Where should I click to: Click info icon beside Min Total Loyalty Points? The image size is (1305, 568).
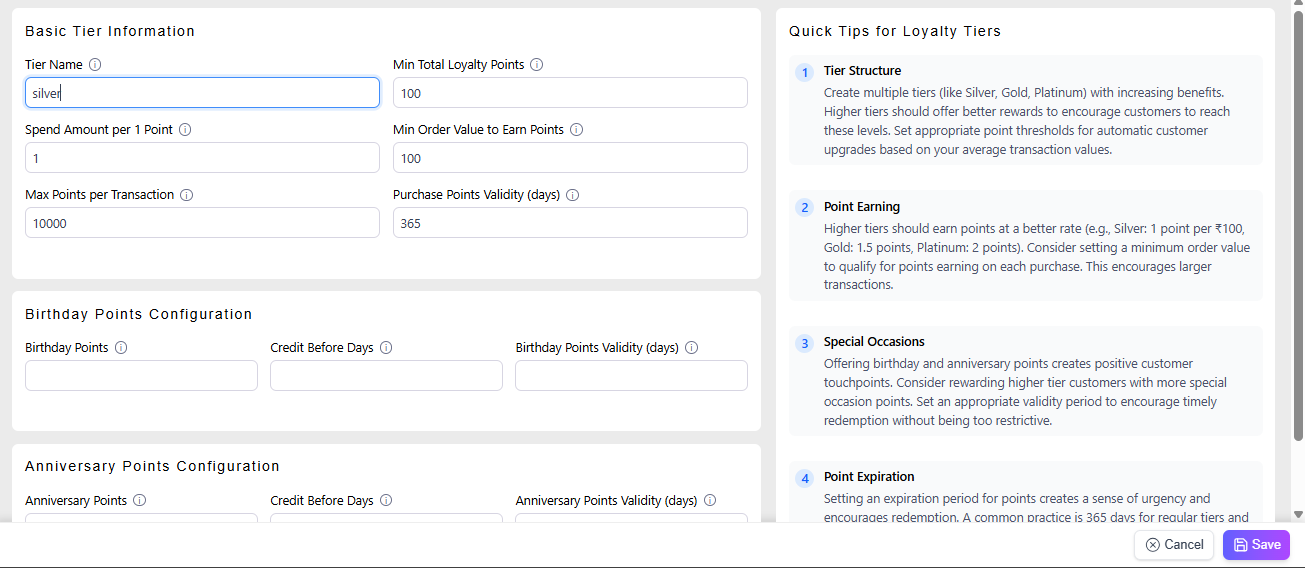point(536,65)
